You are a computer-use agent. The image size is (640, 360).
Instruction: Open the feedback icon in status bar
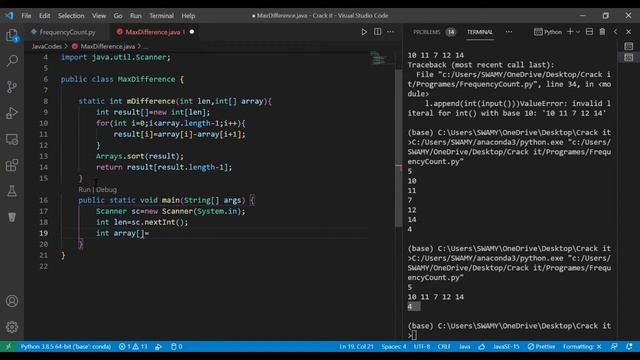(x=614, y=347)
